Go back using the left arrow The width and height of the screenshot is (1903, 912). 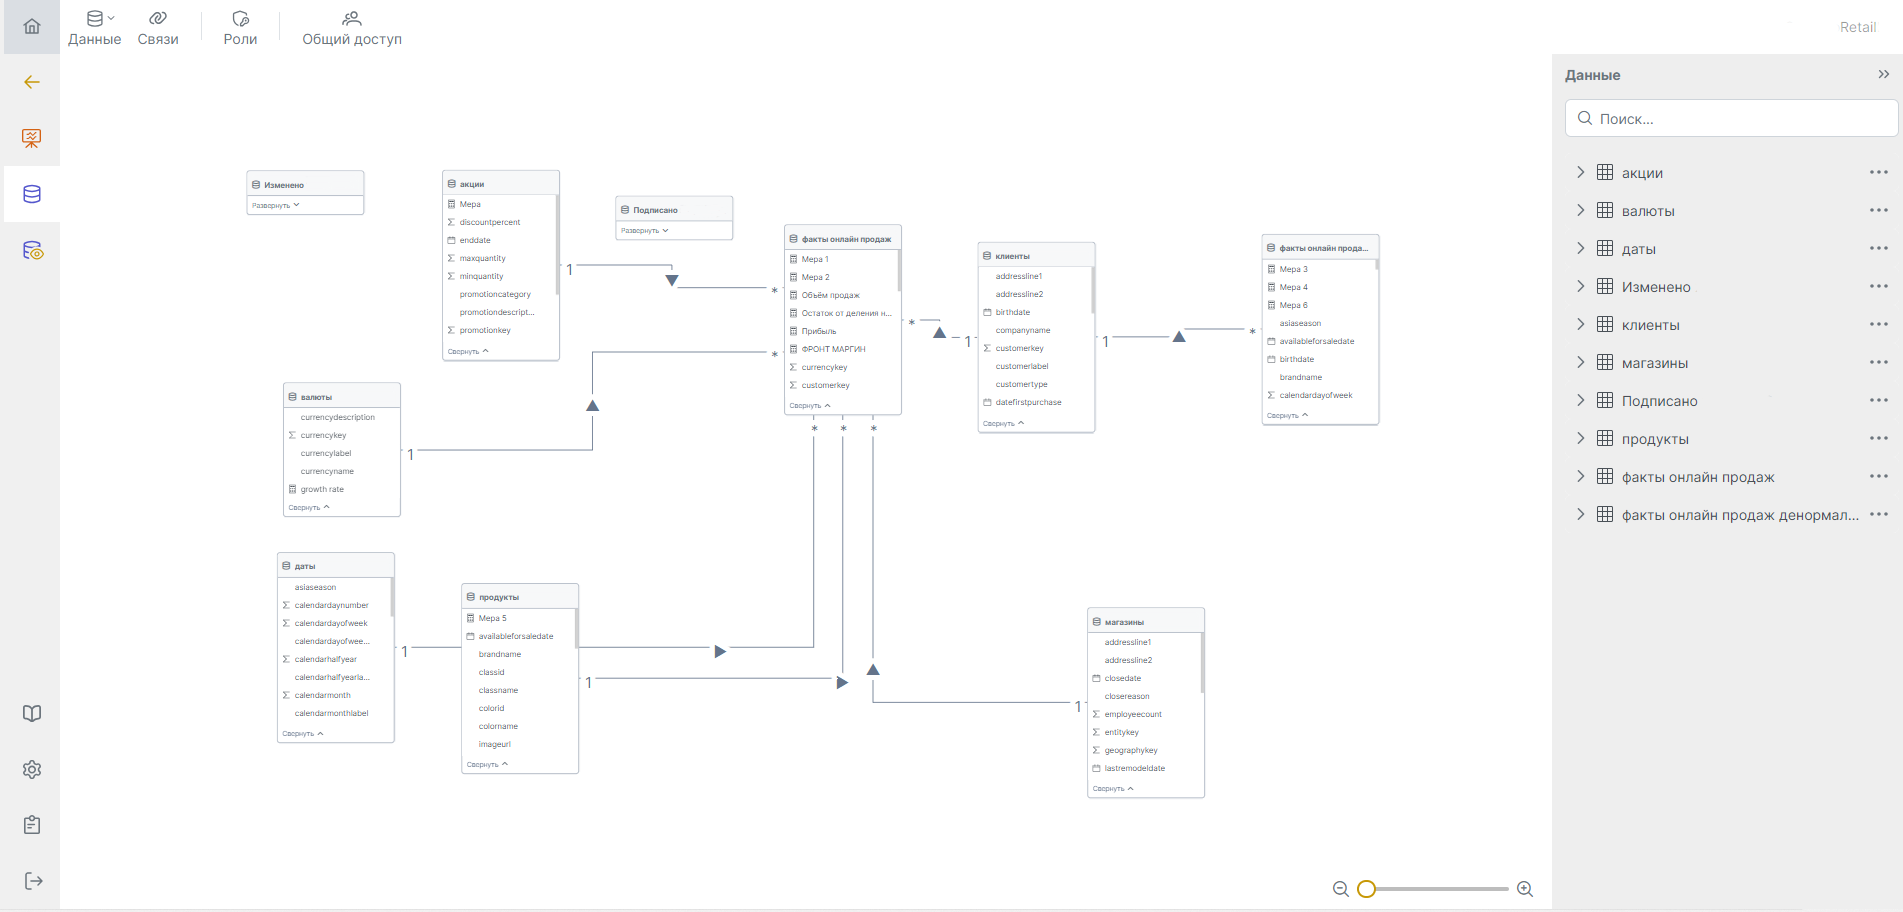tap(32, 82)
